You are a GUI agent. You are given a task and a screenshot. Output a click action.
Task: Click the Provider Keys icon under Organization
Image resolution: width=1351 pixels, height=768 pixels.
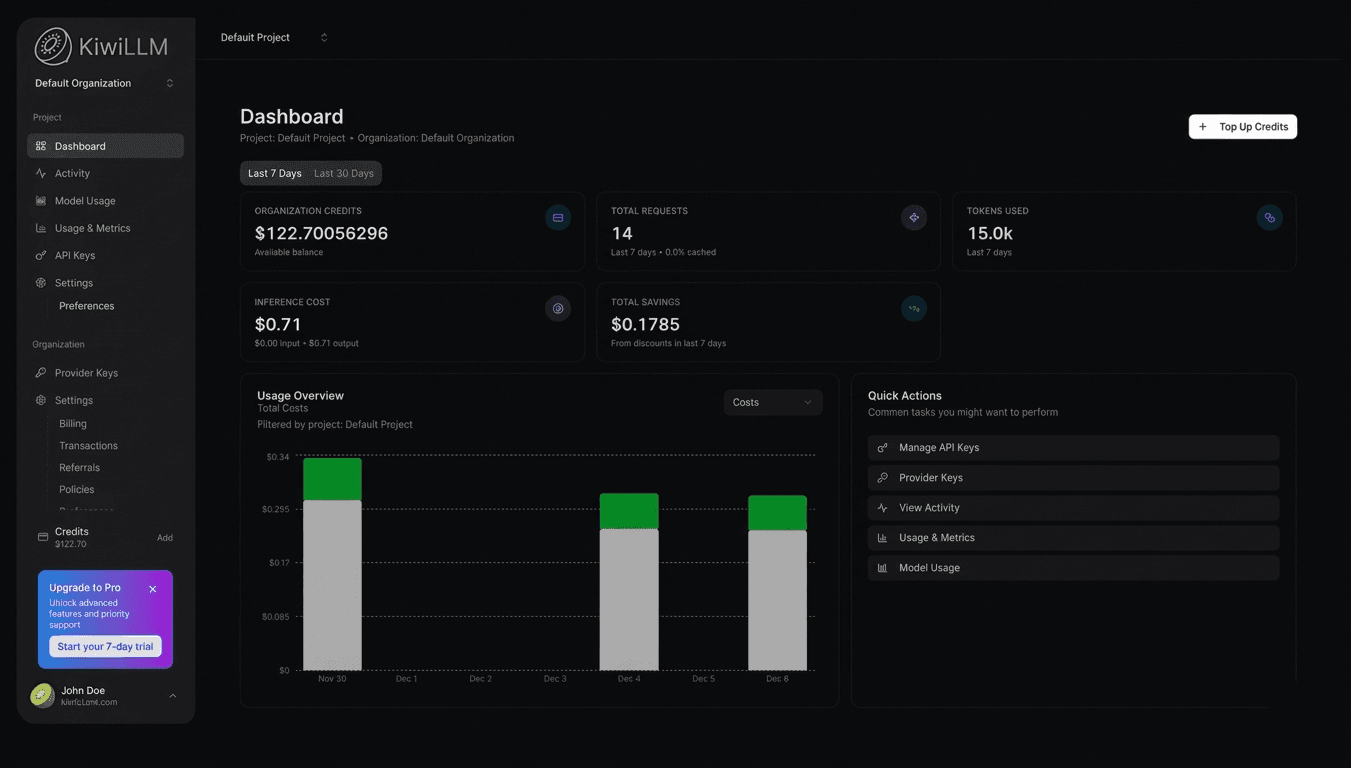click(40, 372)
